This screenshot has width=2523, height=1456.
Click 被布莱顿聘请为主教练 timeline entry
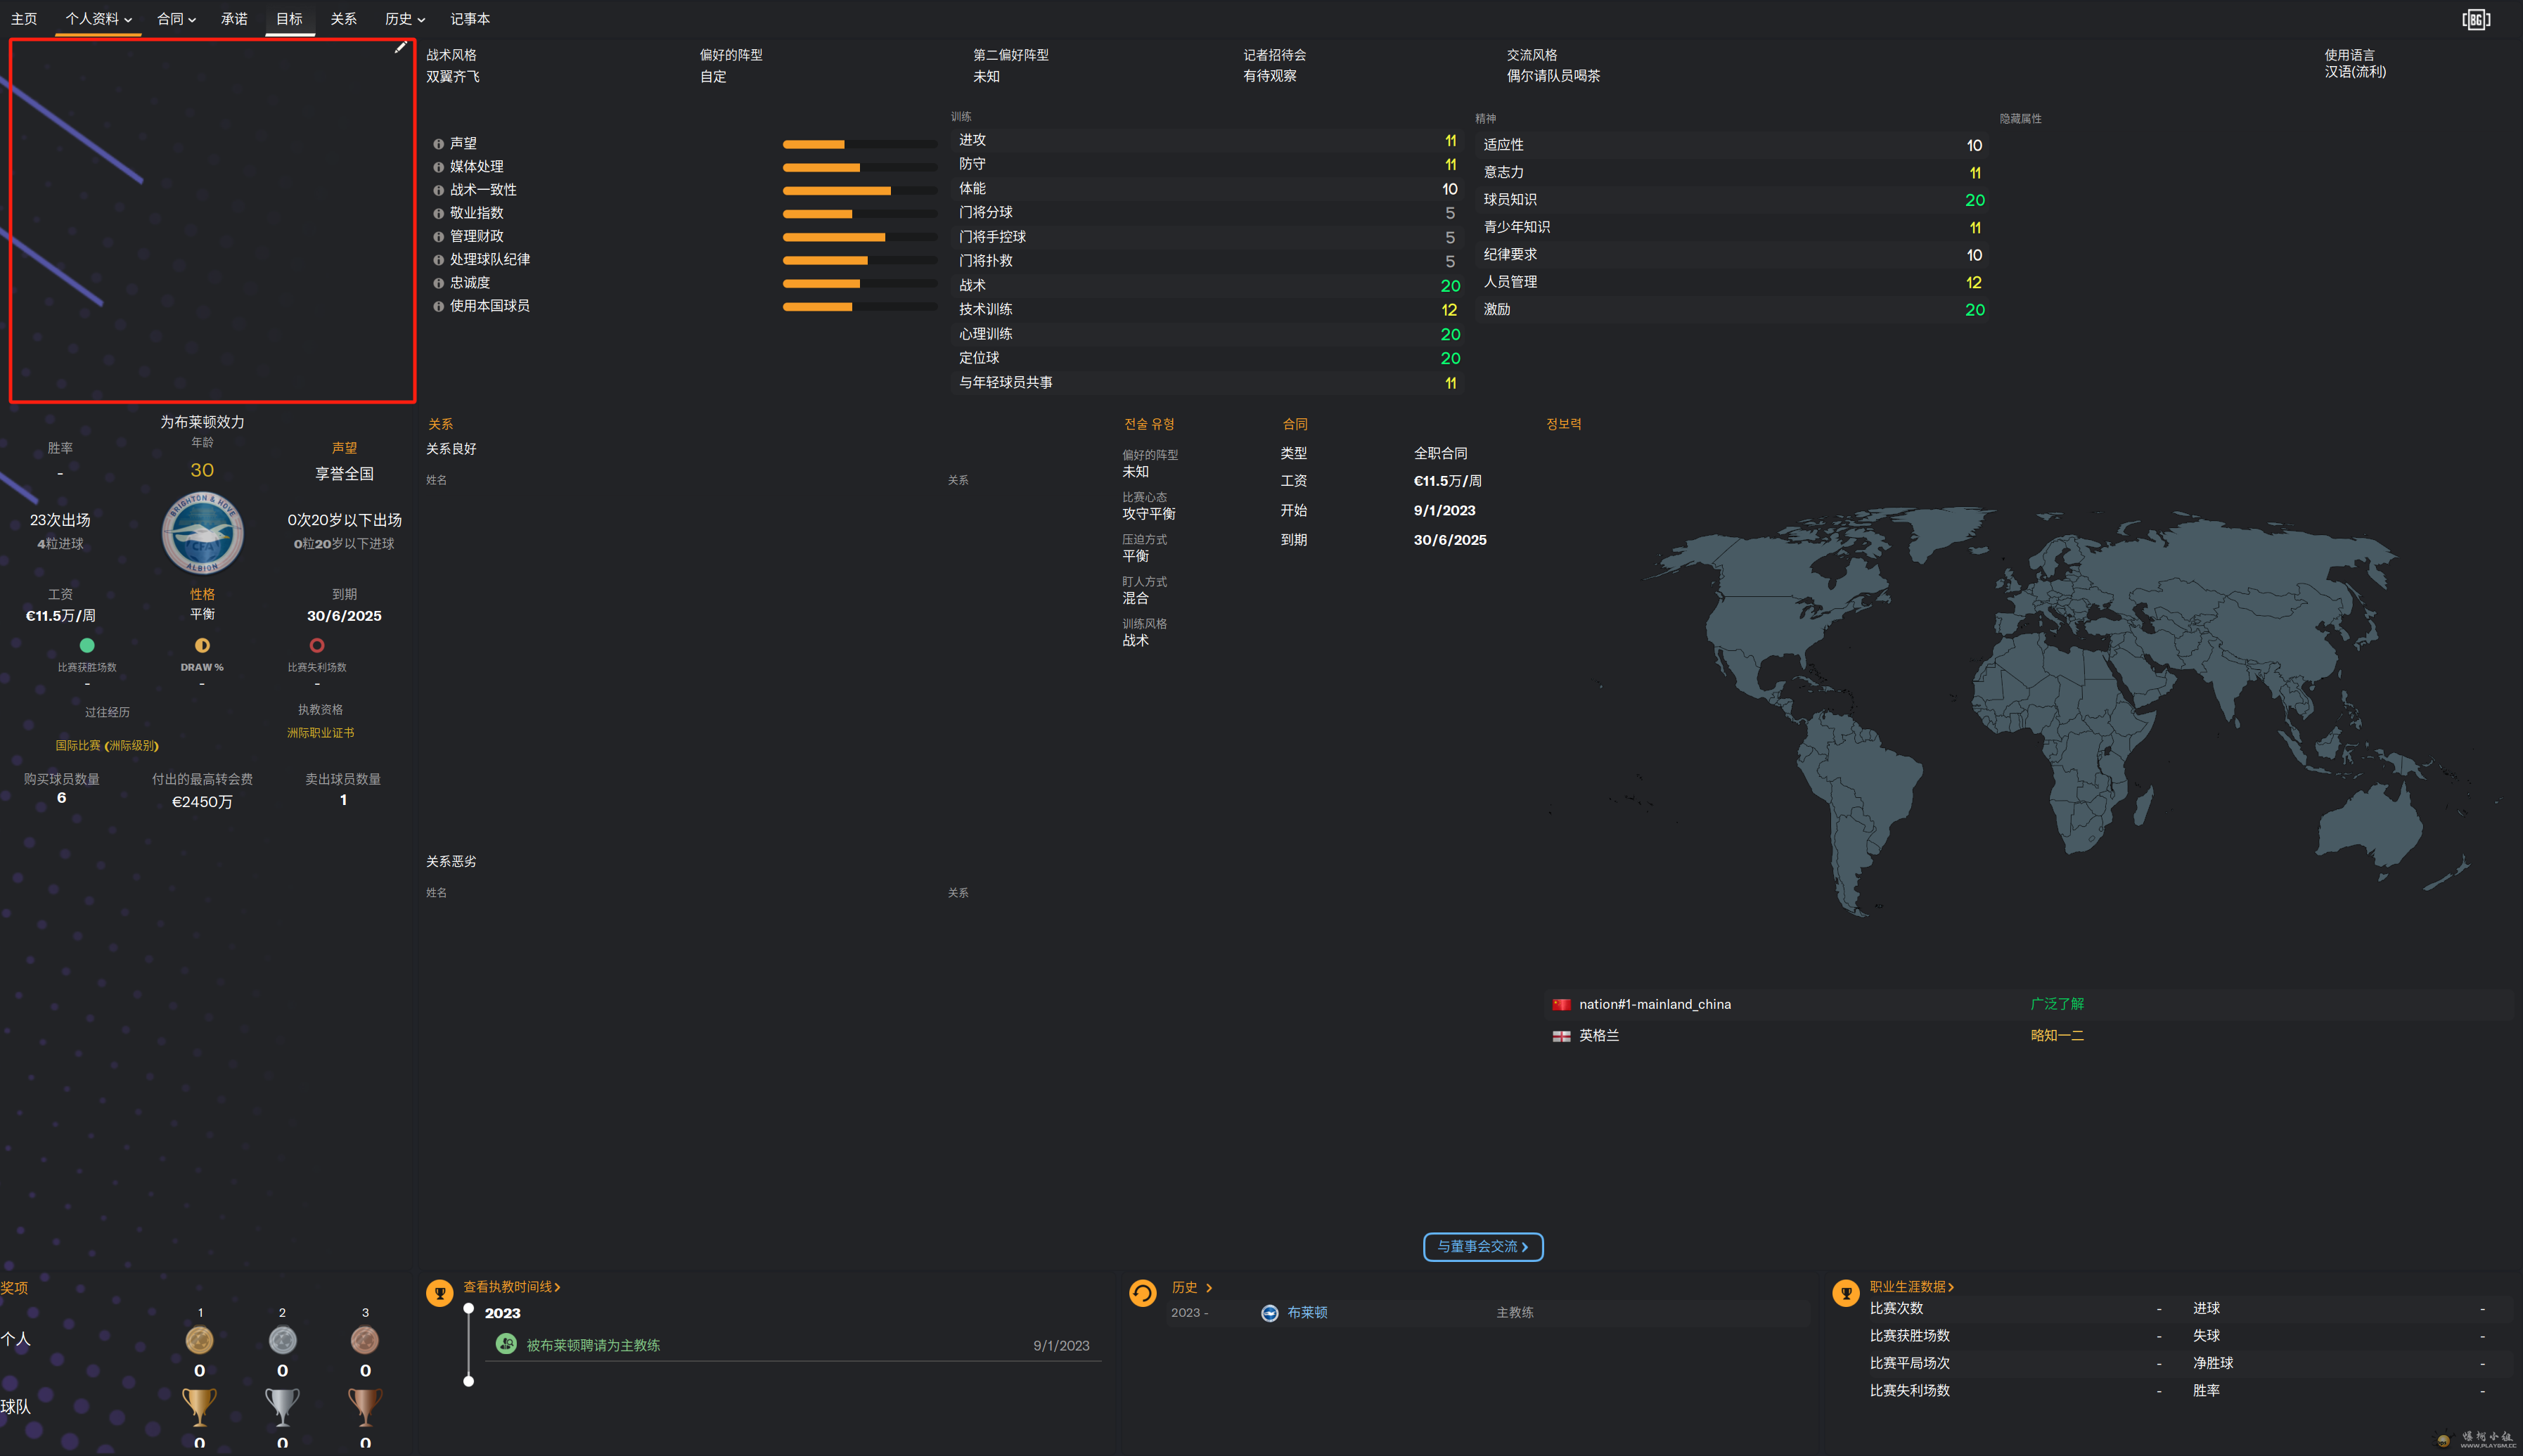point(593,1345)
